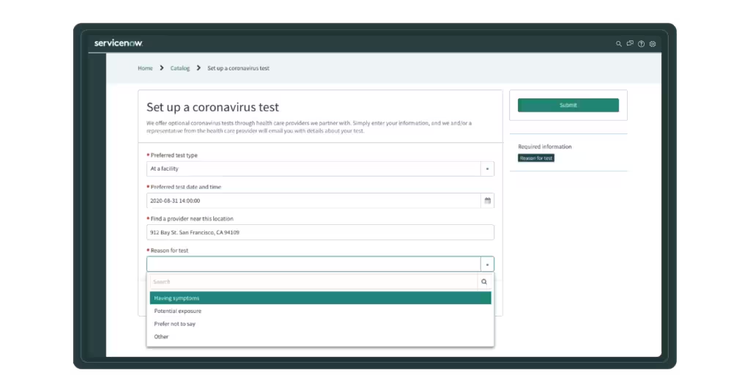Click the Reason for test field label
The width and height of the screenshot is (750, 392).
click(x=169, y=250)
